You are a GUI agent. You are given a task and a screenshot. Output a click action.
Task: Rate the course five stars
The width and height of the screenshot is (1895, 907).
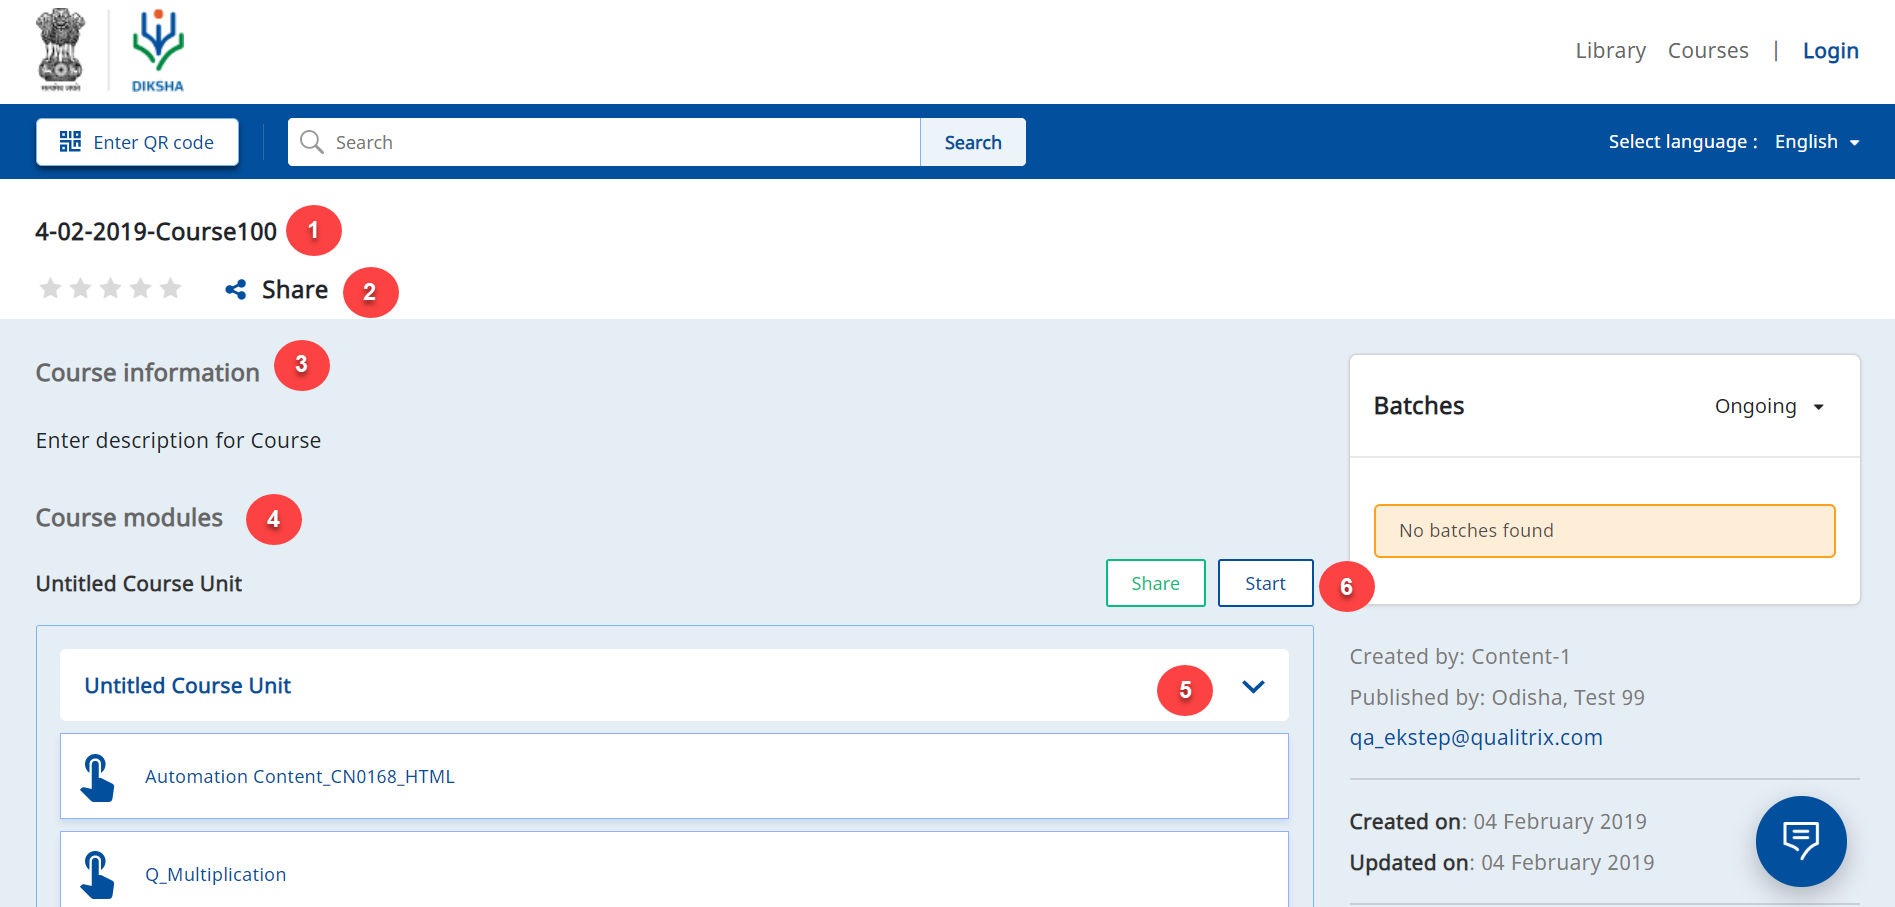(171, 289)
